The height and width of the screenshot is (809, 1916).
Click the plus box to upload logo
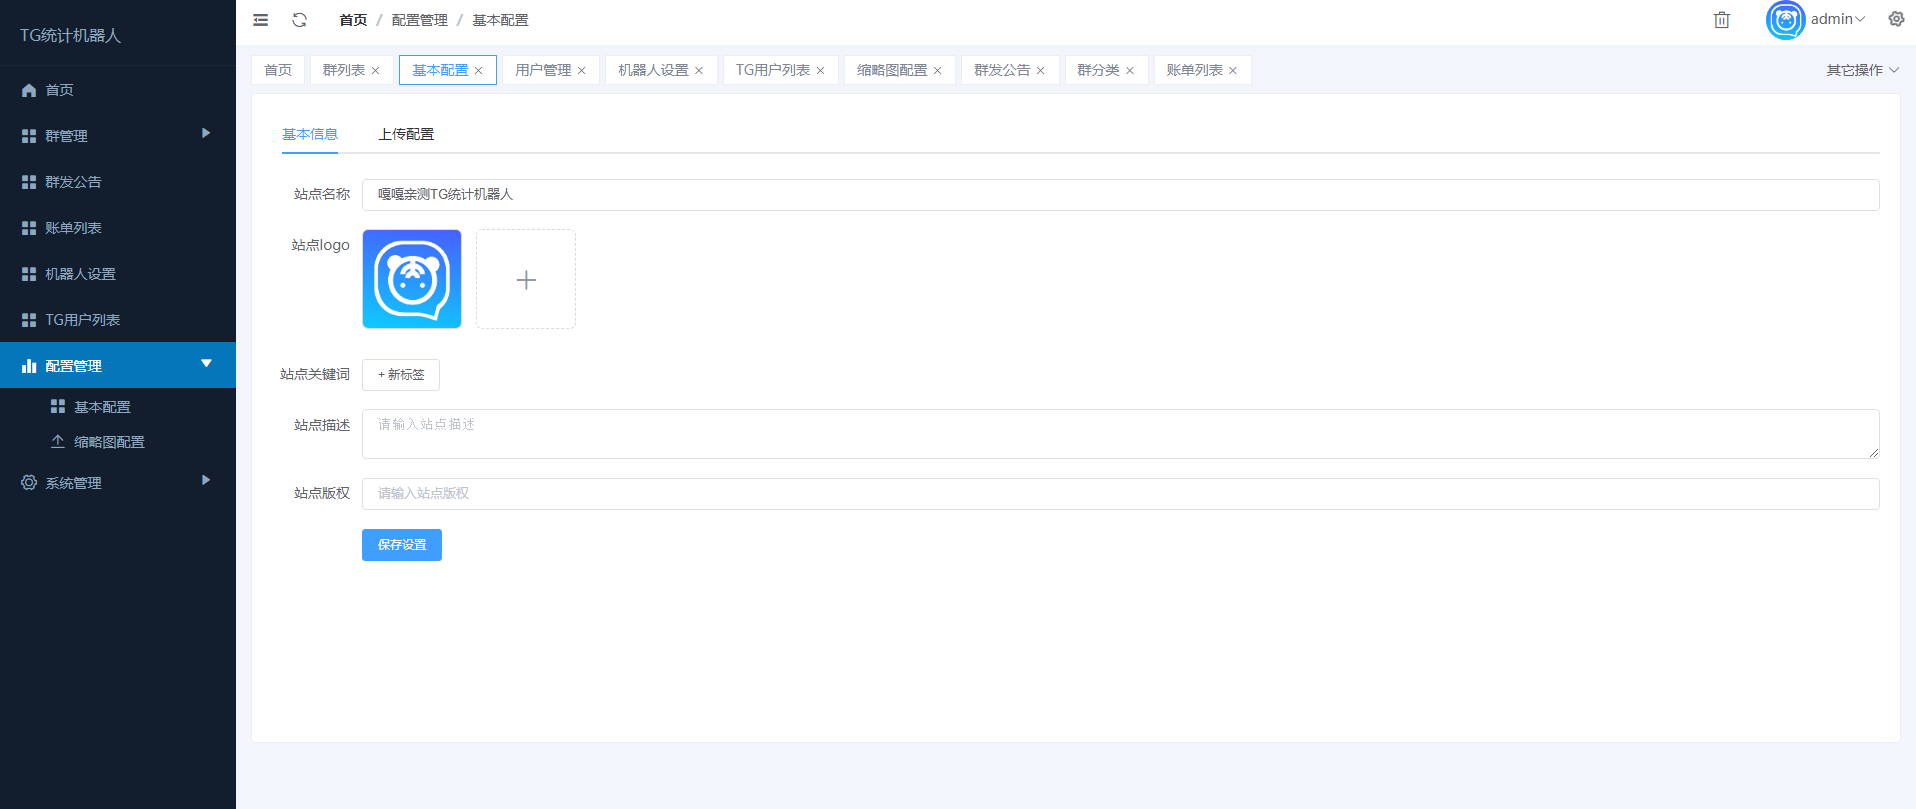(526, 280)
